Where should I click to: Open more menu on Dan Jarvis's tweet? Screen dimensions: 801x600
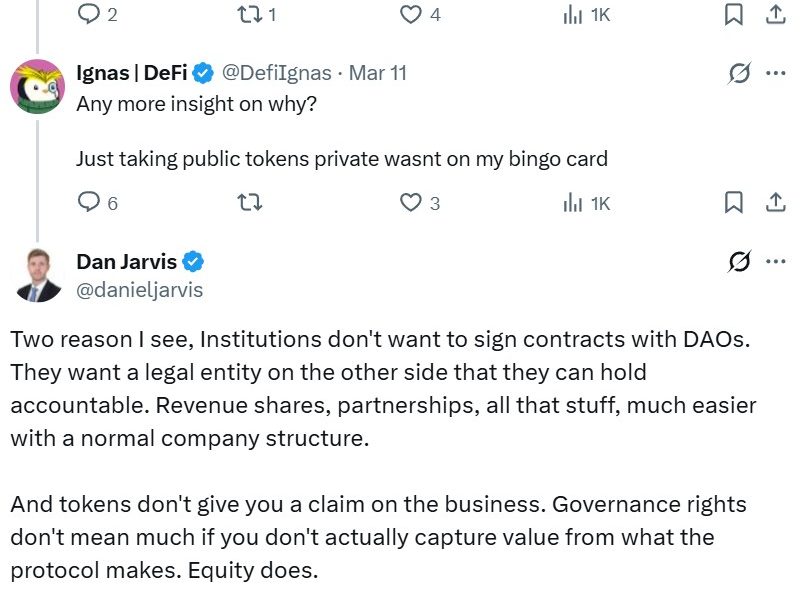point(775,262)
